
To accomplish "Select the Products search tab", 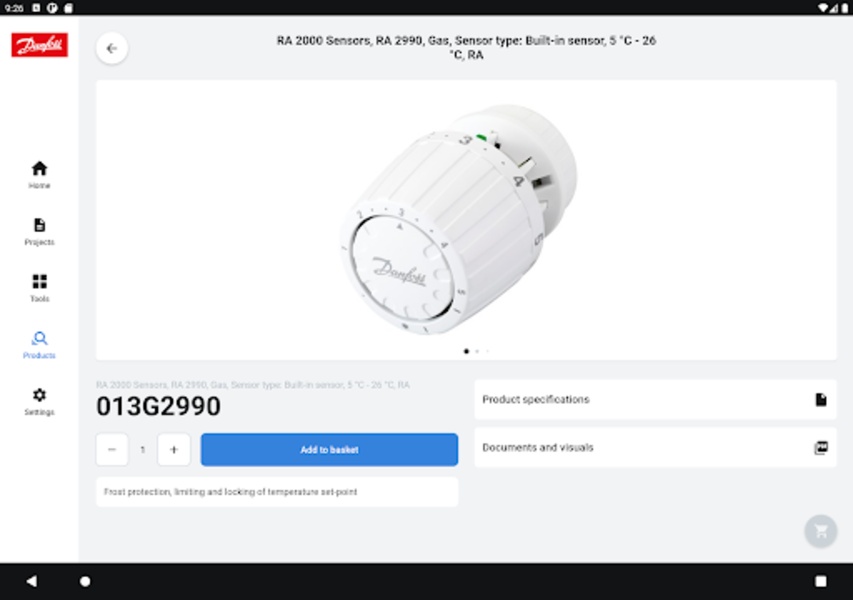I will [39, 345].
